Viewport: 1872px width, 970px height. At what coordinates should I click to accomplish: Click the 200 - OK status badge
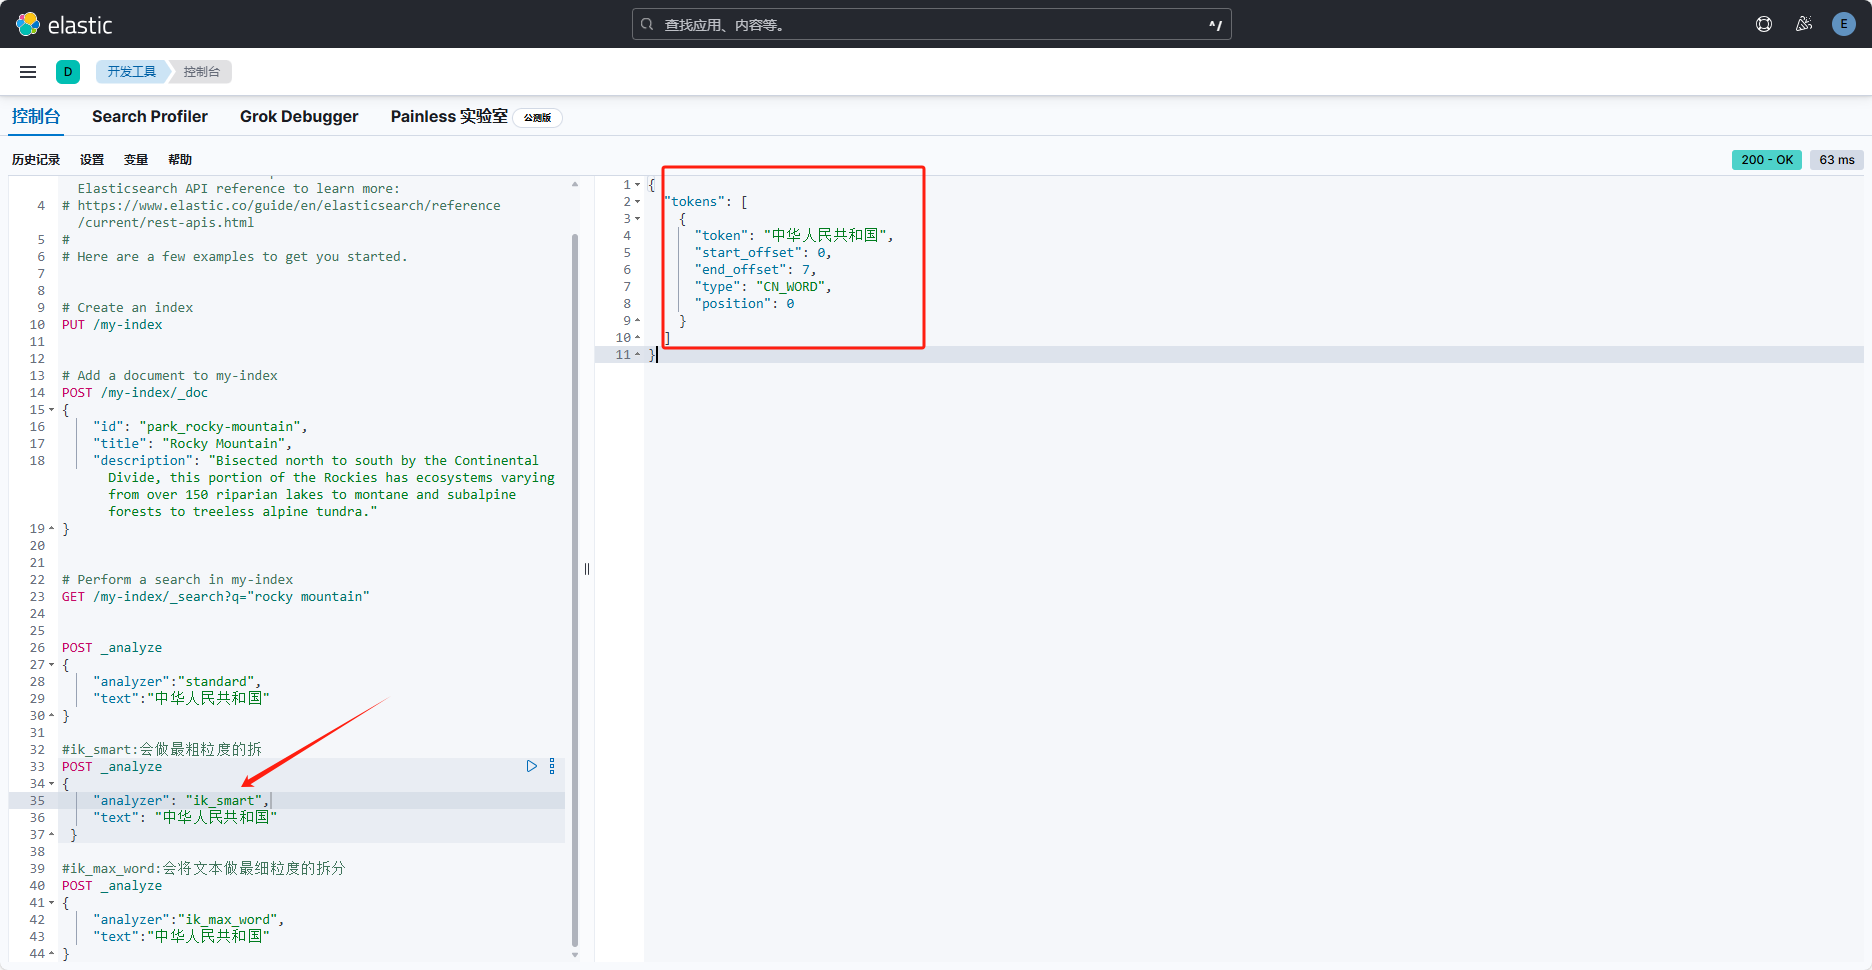click(1766, 160)
